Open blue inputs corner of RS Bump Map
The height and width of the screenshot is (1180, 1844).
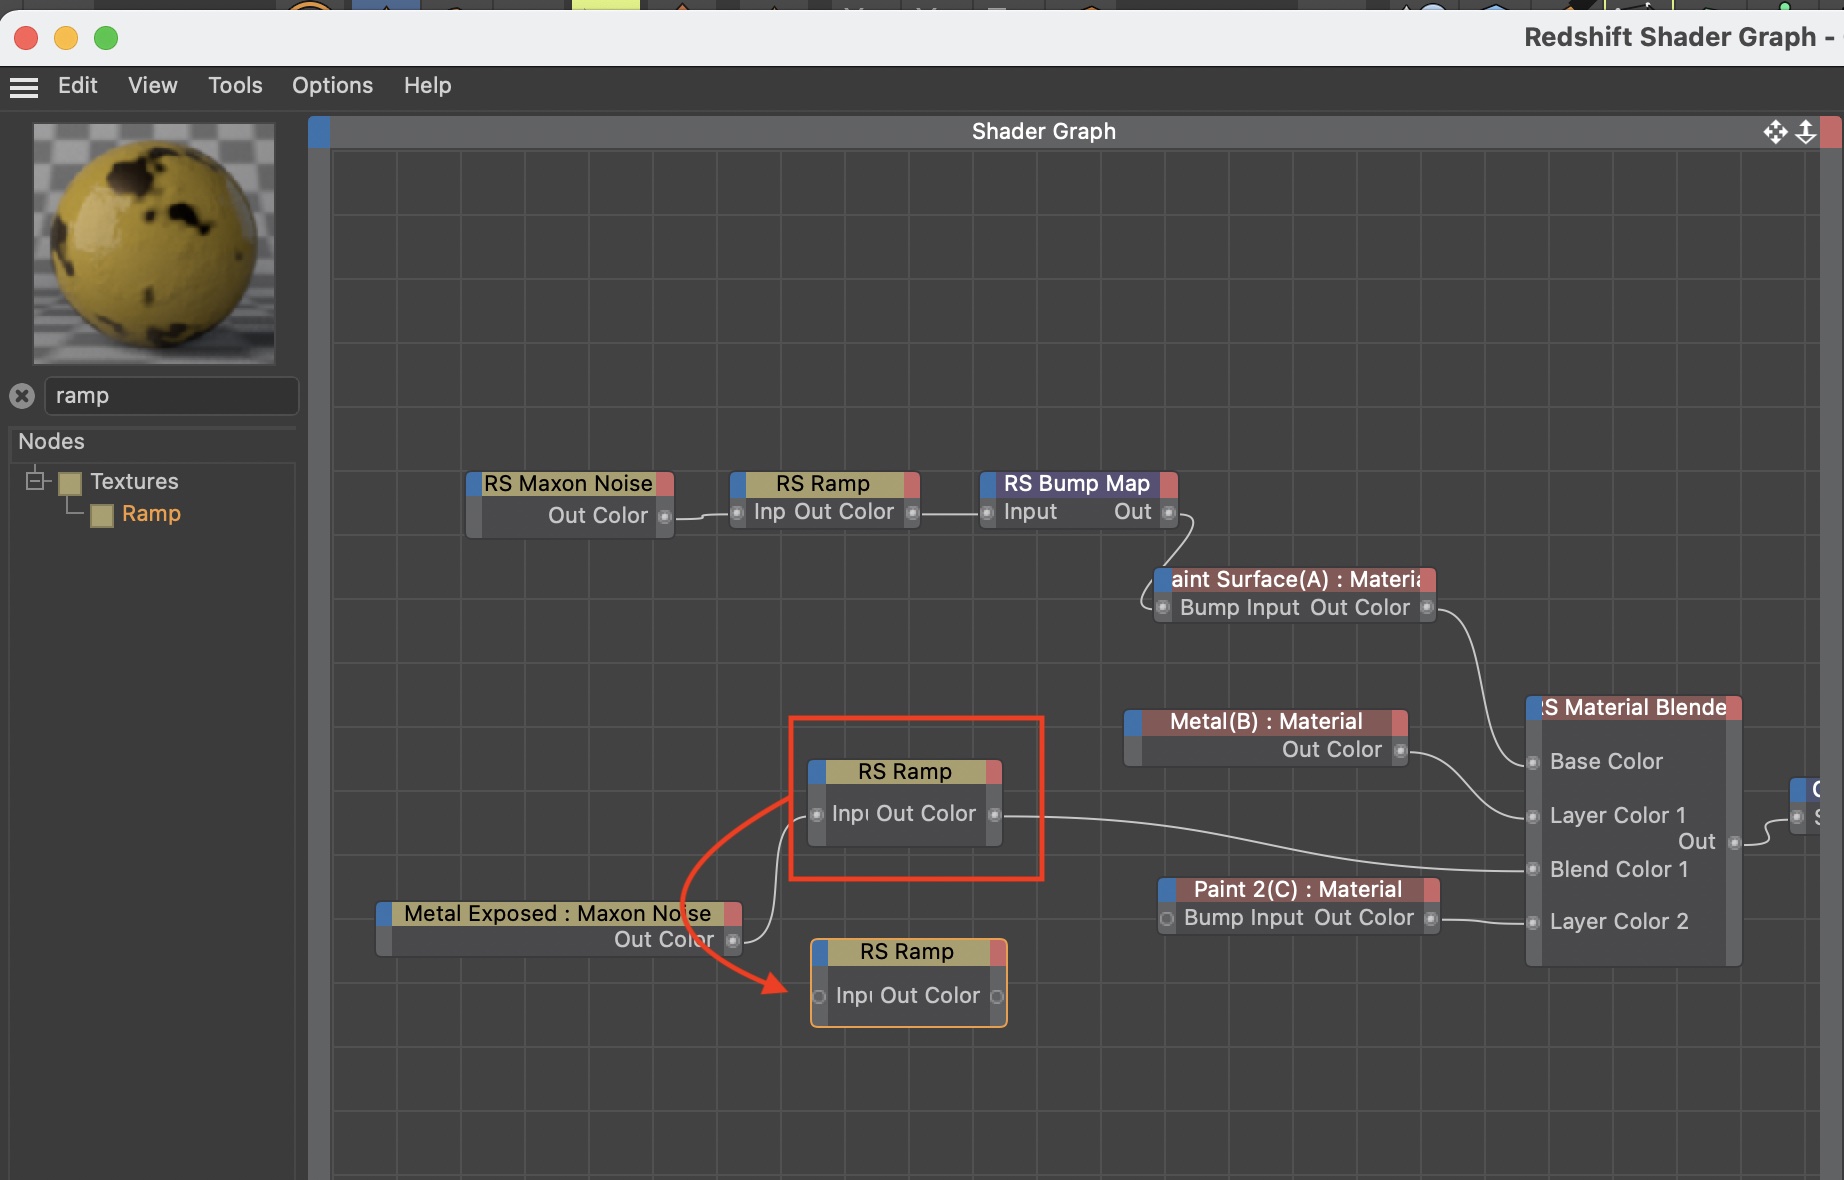[x=989, y=484]
